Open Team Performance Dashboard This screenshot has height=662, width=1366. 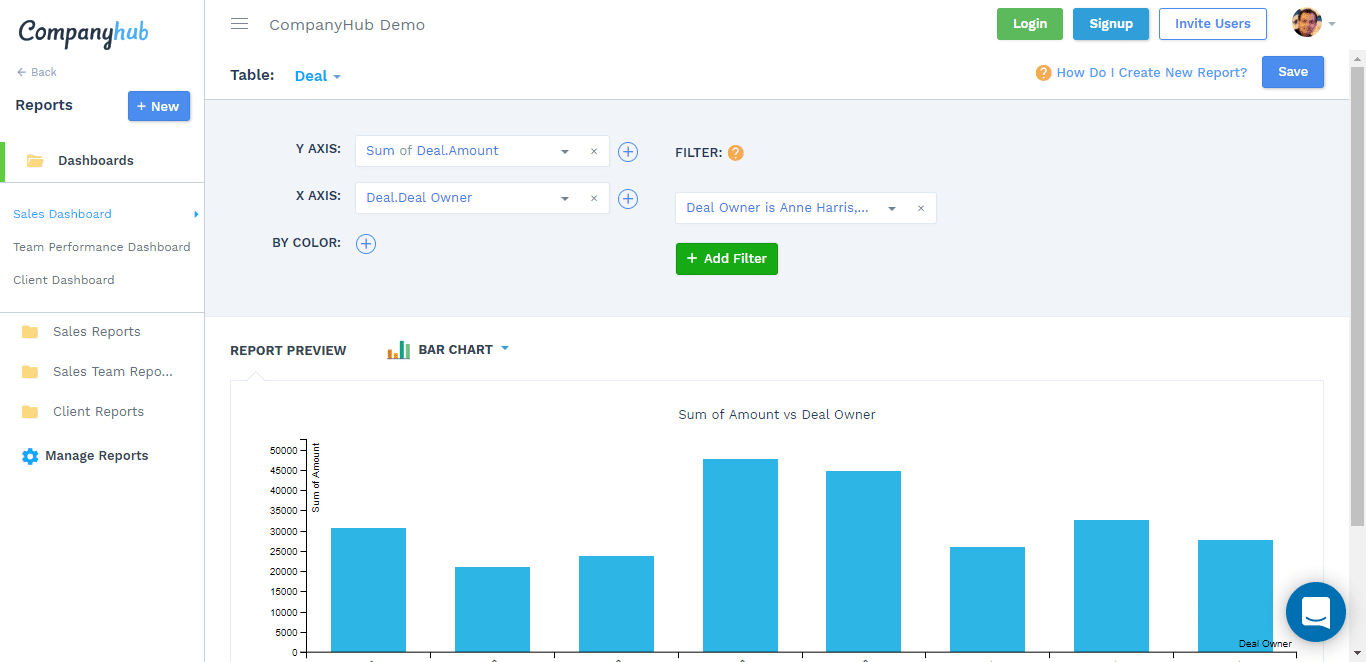click(x=101, y=247)
